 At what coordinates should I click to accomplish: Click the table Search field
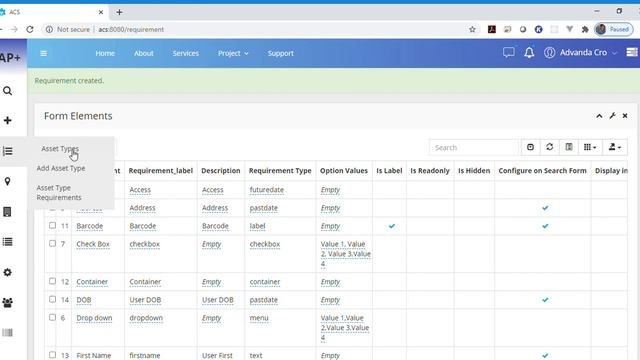pos(473,147)
